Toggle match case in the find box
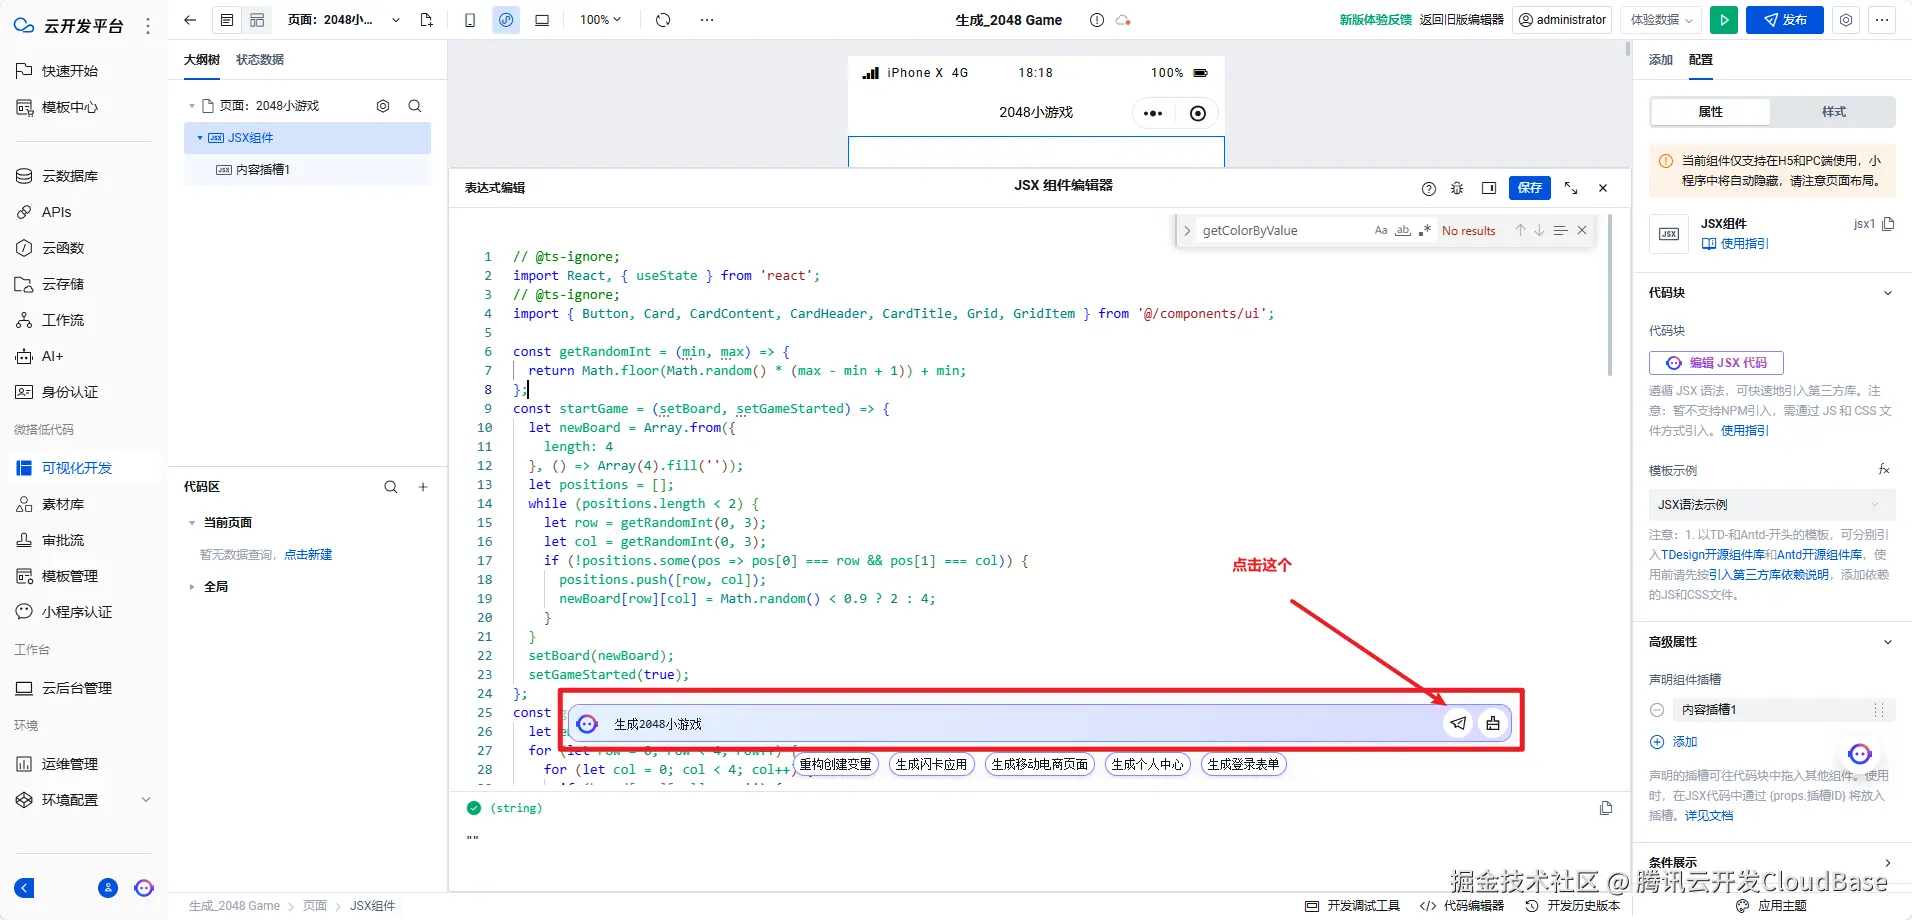 pos(1381,230)
